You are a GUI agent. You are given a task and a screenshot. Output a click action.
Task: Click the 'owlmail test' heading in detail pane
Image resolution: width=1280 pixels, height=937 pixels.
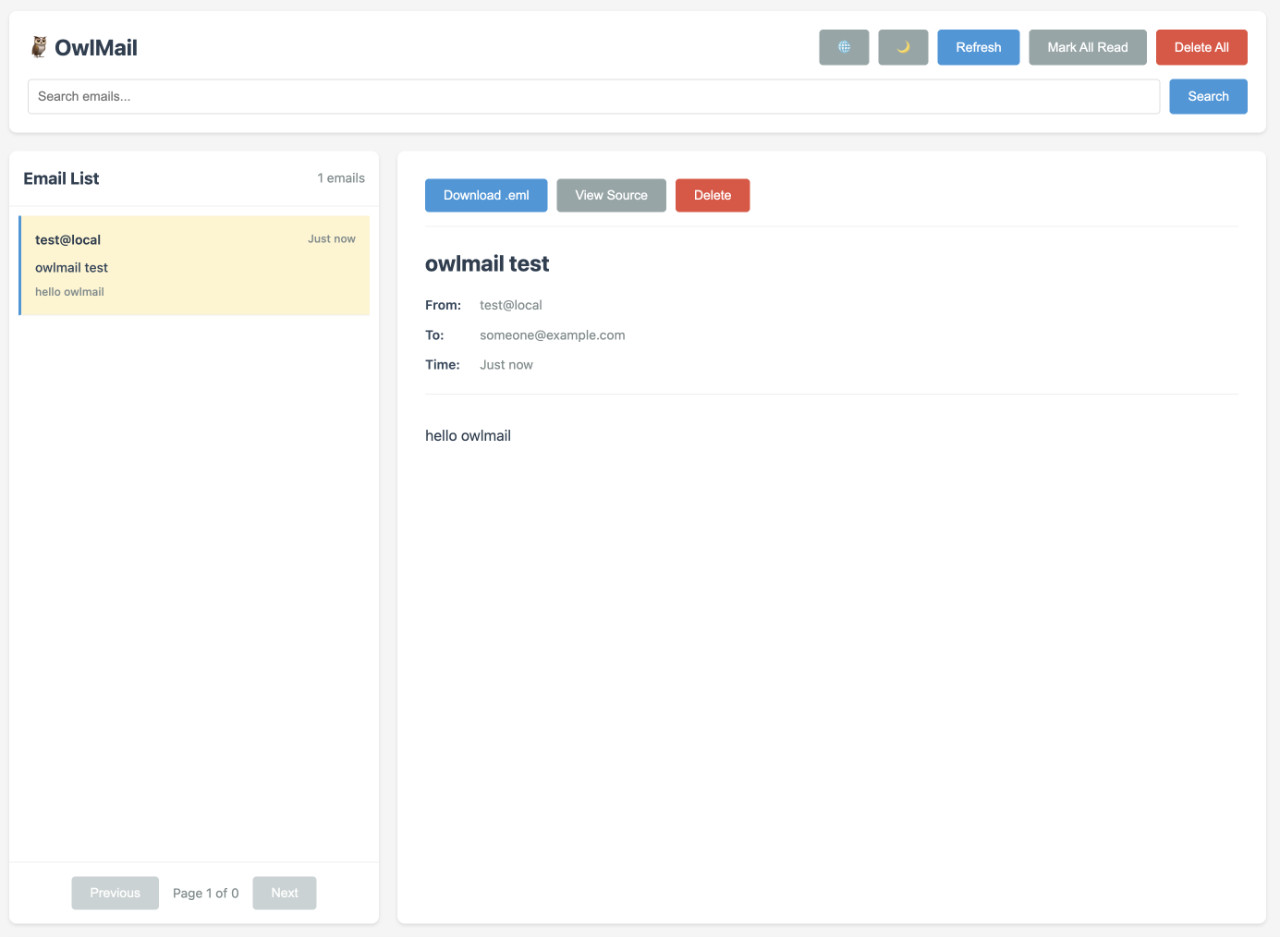click(487, 264)
